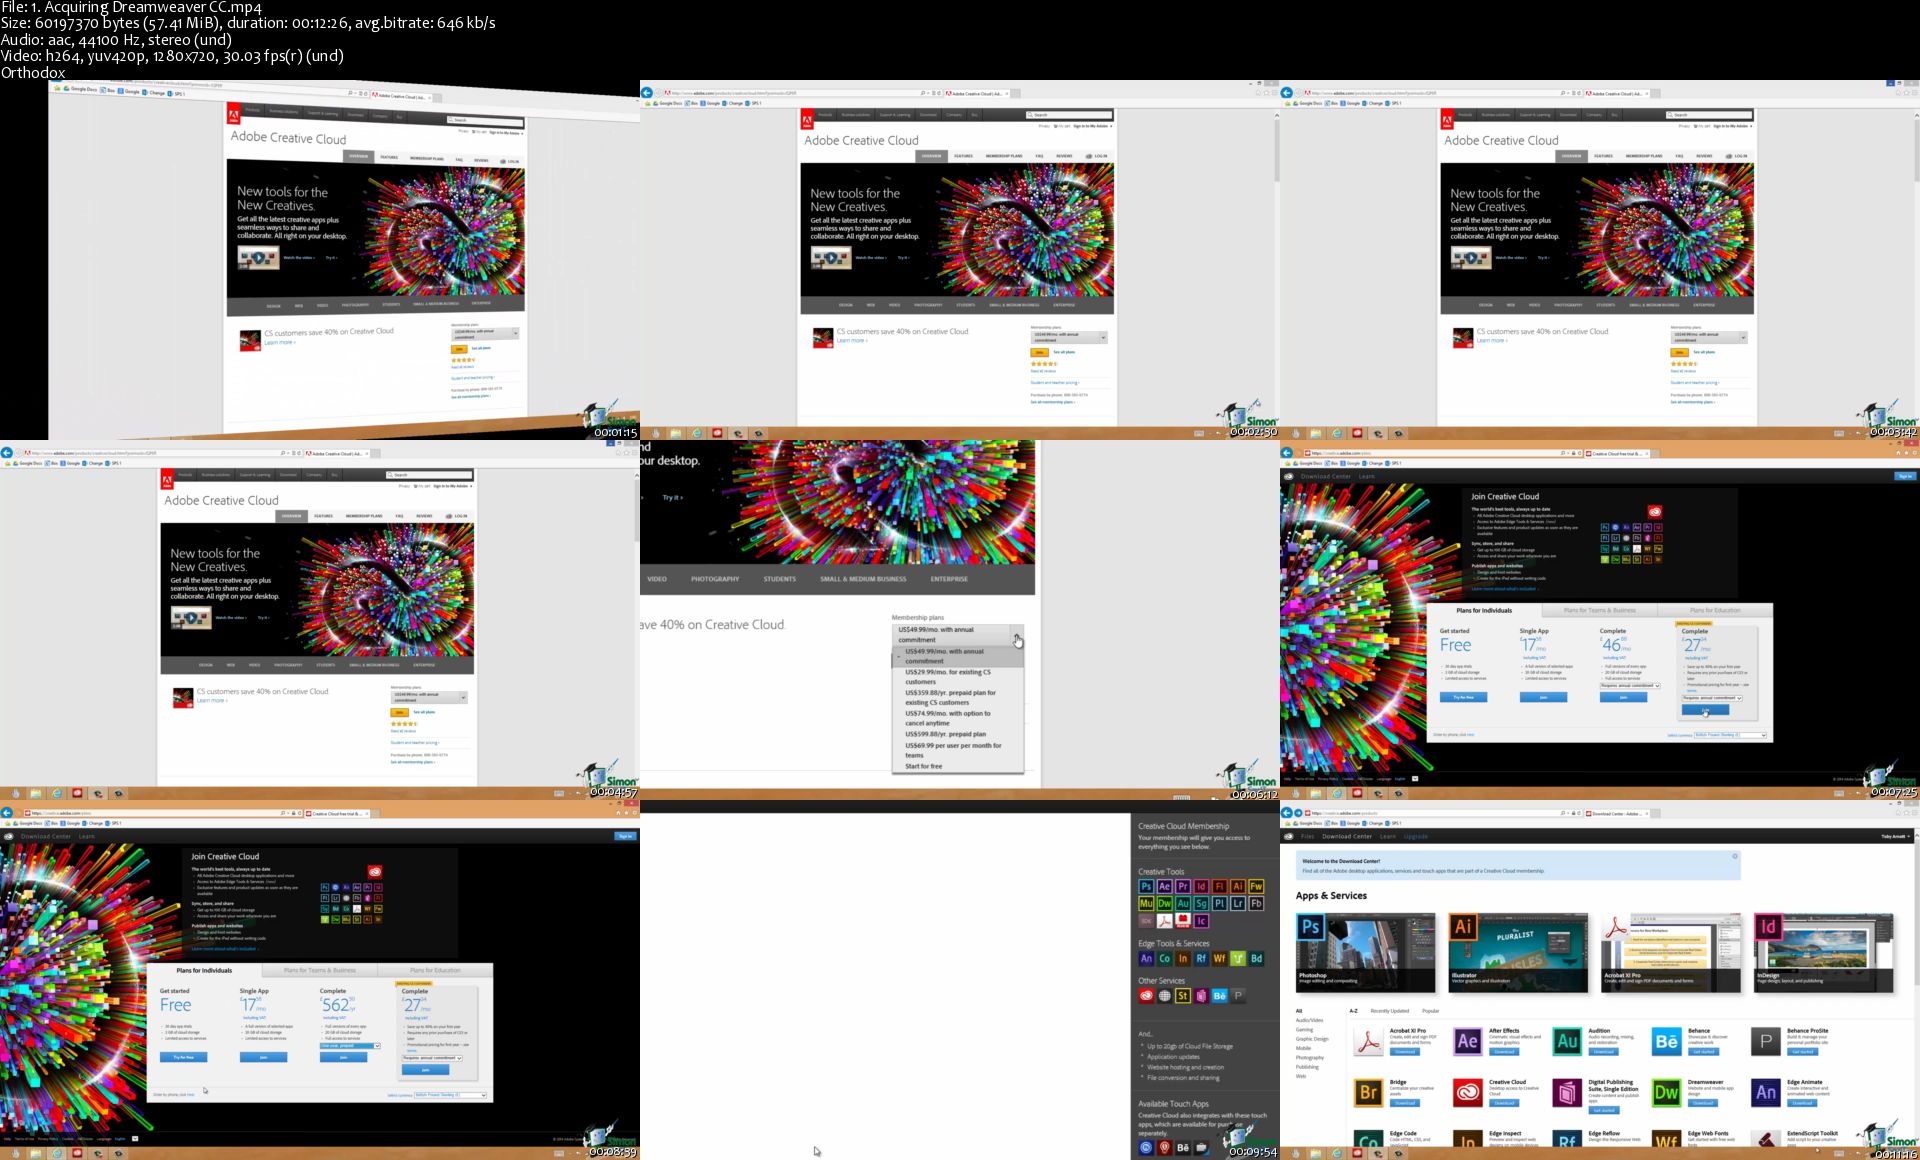Click the An Edge Animate icon in the Download Center list
Viewport: 1920px width, 1160px height.
tap(1766, 1093)
